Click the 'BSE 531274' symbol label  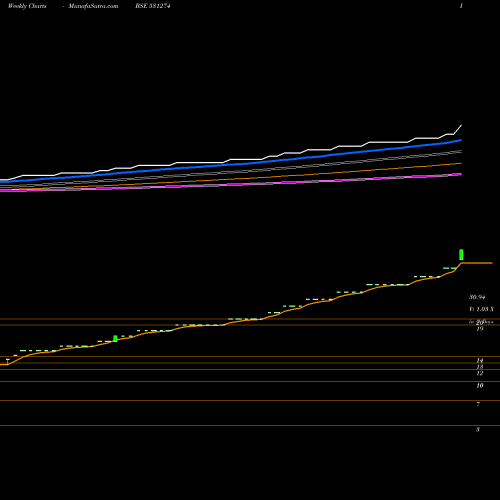coord(153,6)
